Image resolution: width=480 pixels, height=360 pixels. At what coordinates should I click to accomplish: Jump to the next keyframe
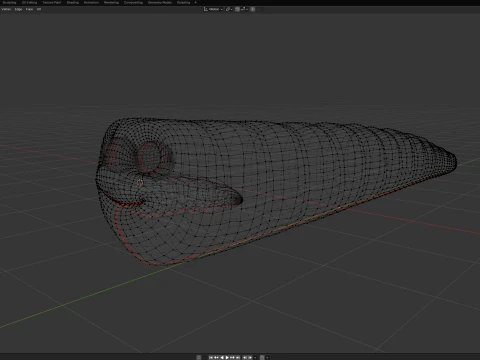click(x=232, y=357)
